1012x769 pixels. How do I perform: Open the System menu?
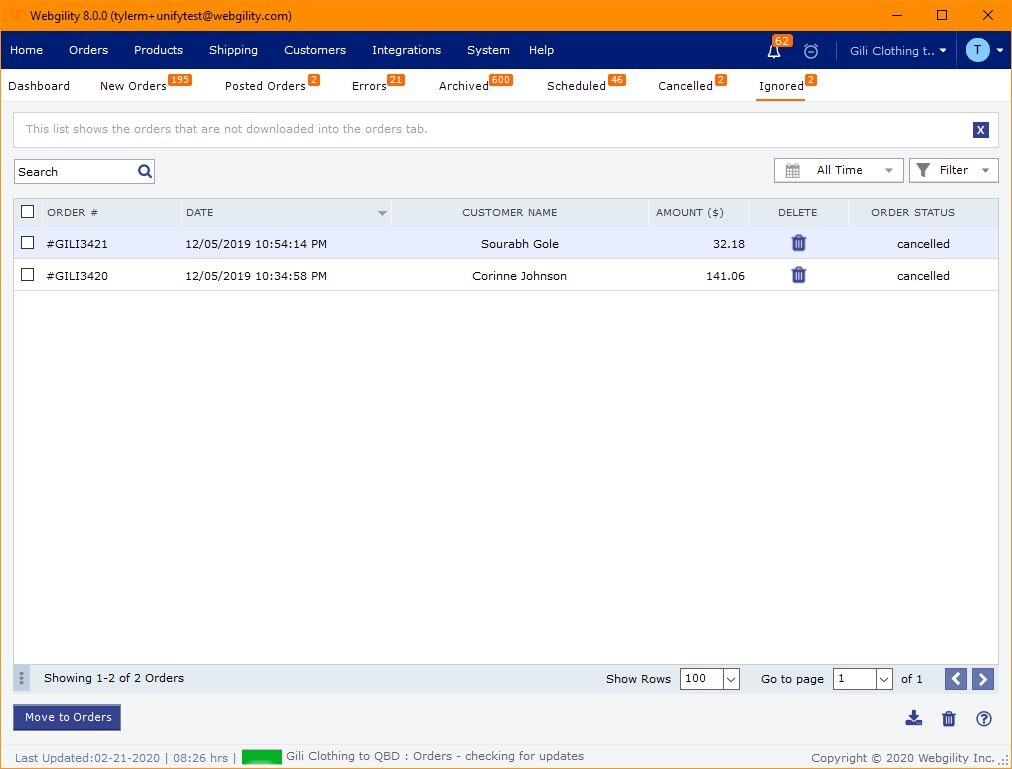pos(488,50)
